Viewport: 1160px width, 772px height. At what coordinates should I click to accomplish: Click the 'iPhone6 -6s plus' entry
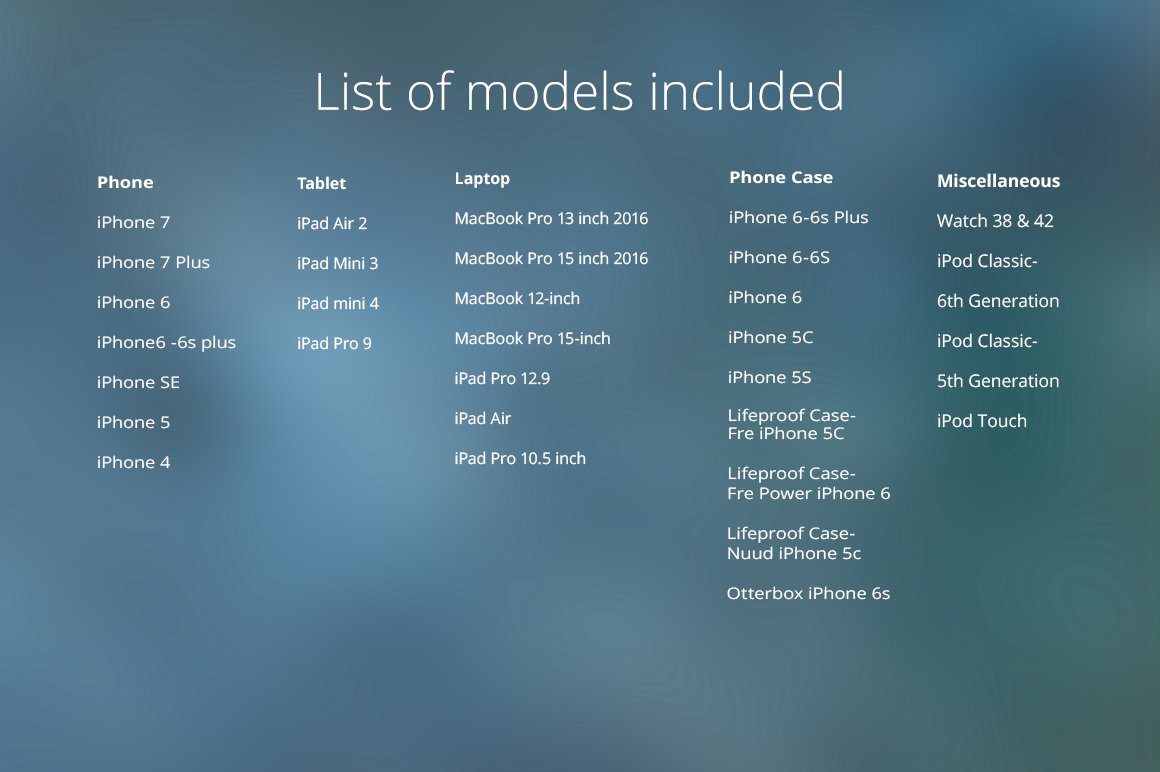coord(166,342)
